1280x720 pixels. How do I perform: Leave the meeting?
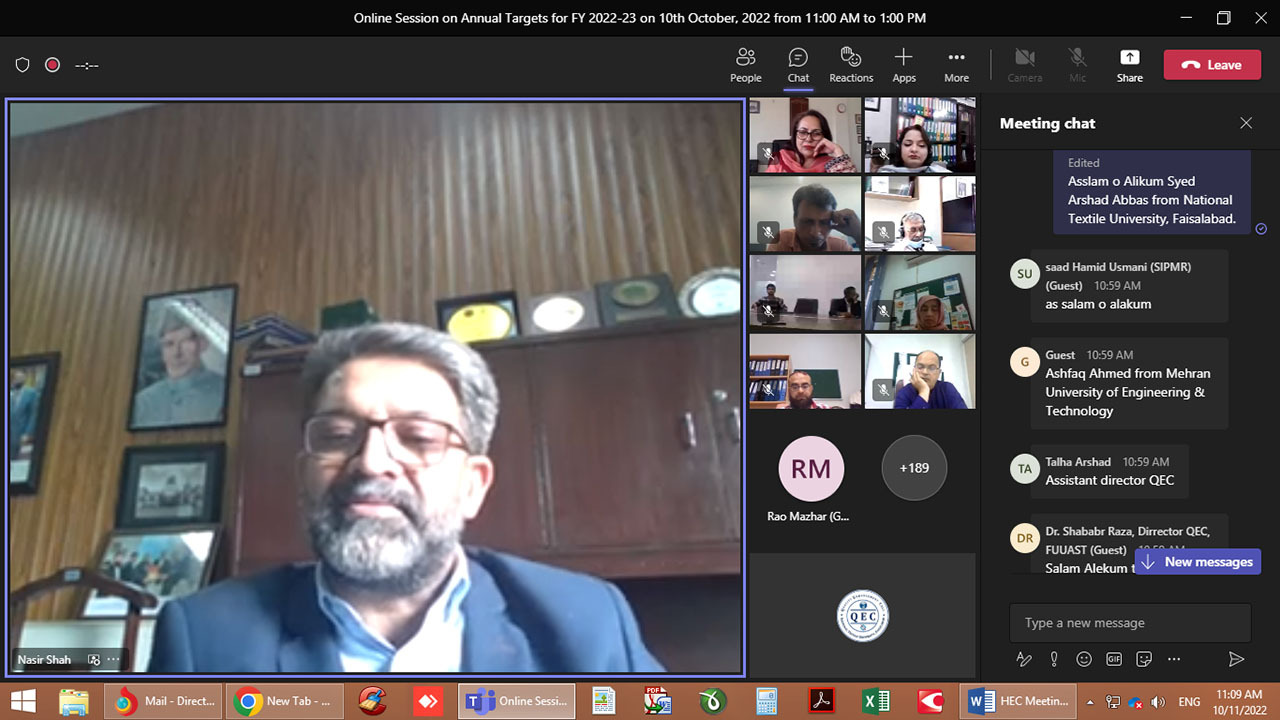pyautogui.click(x=1212, y=65)
